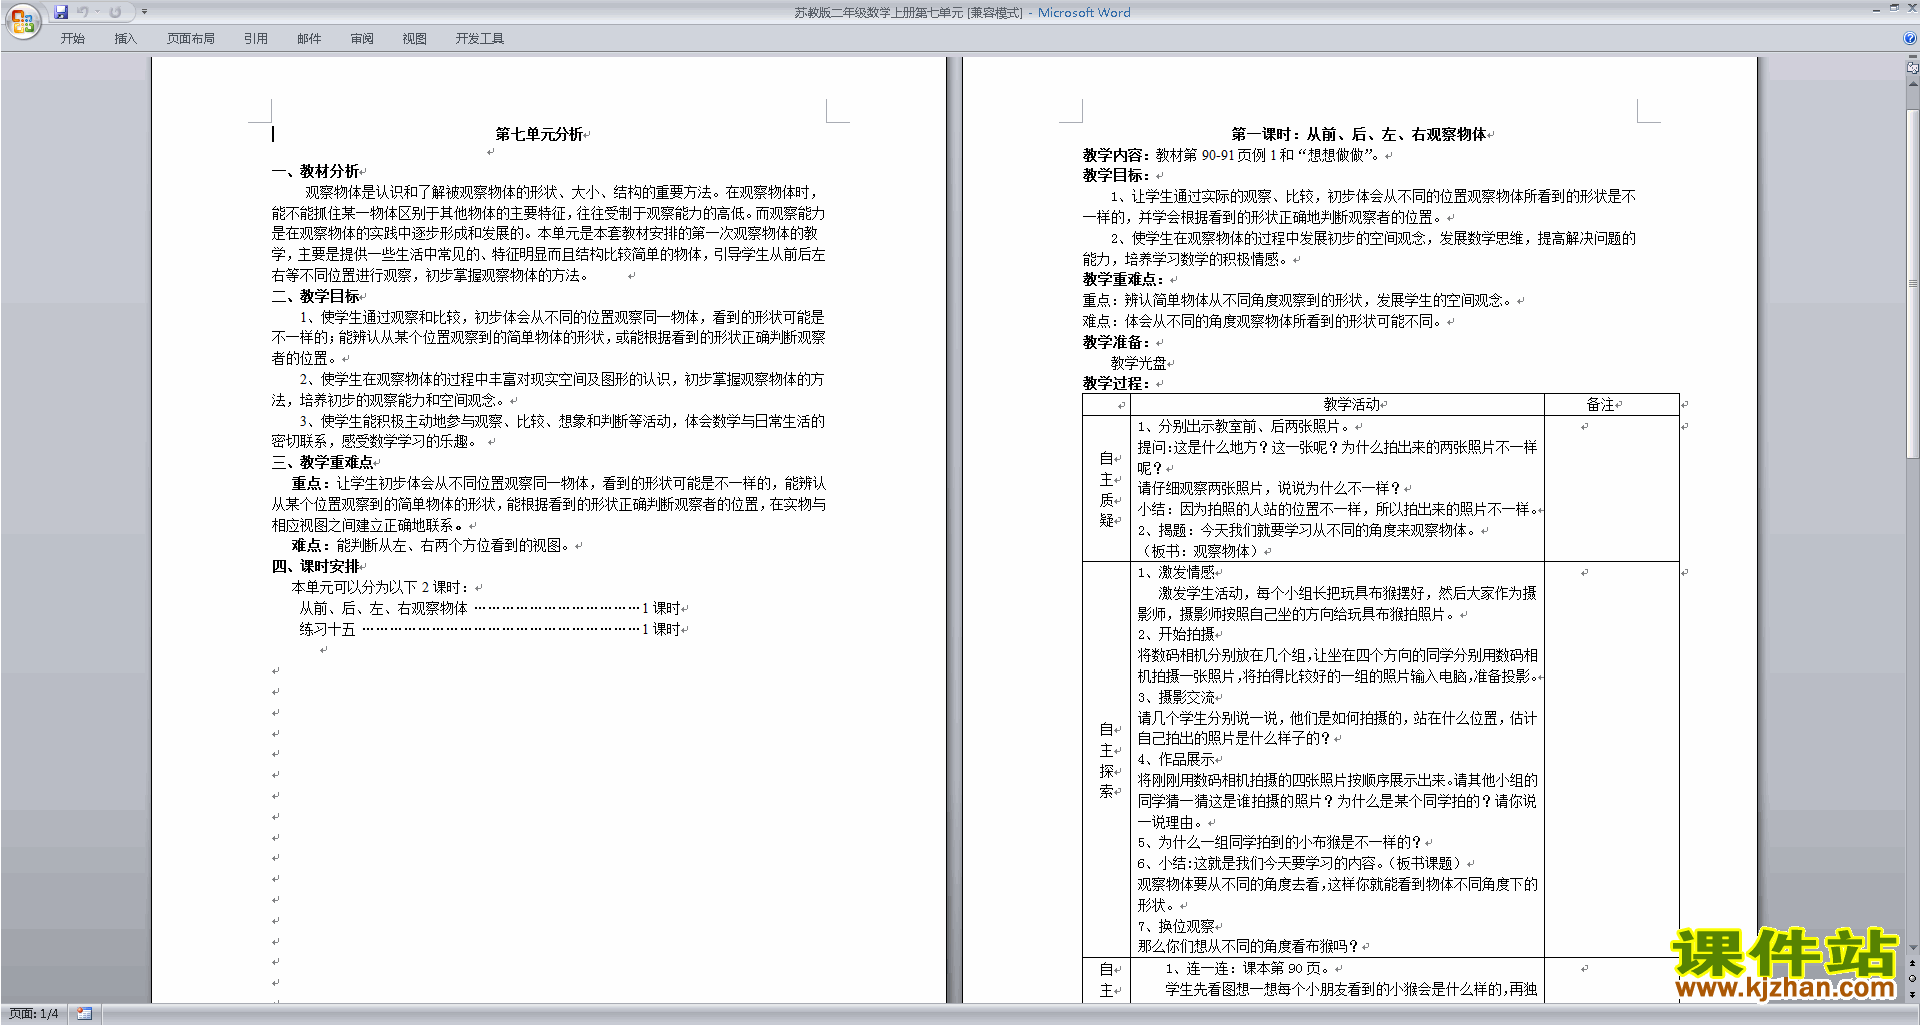
Task: Click the bold word 重点： on page one
Action: click(x=313, y=484)
